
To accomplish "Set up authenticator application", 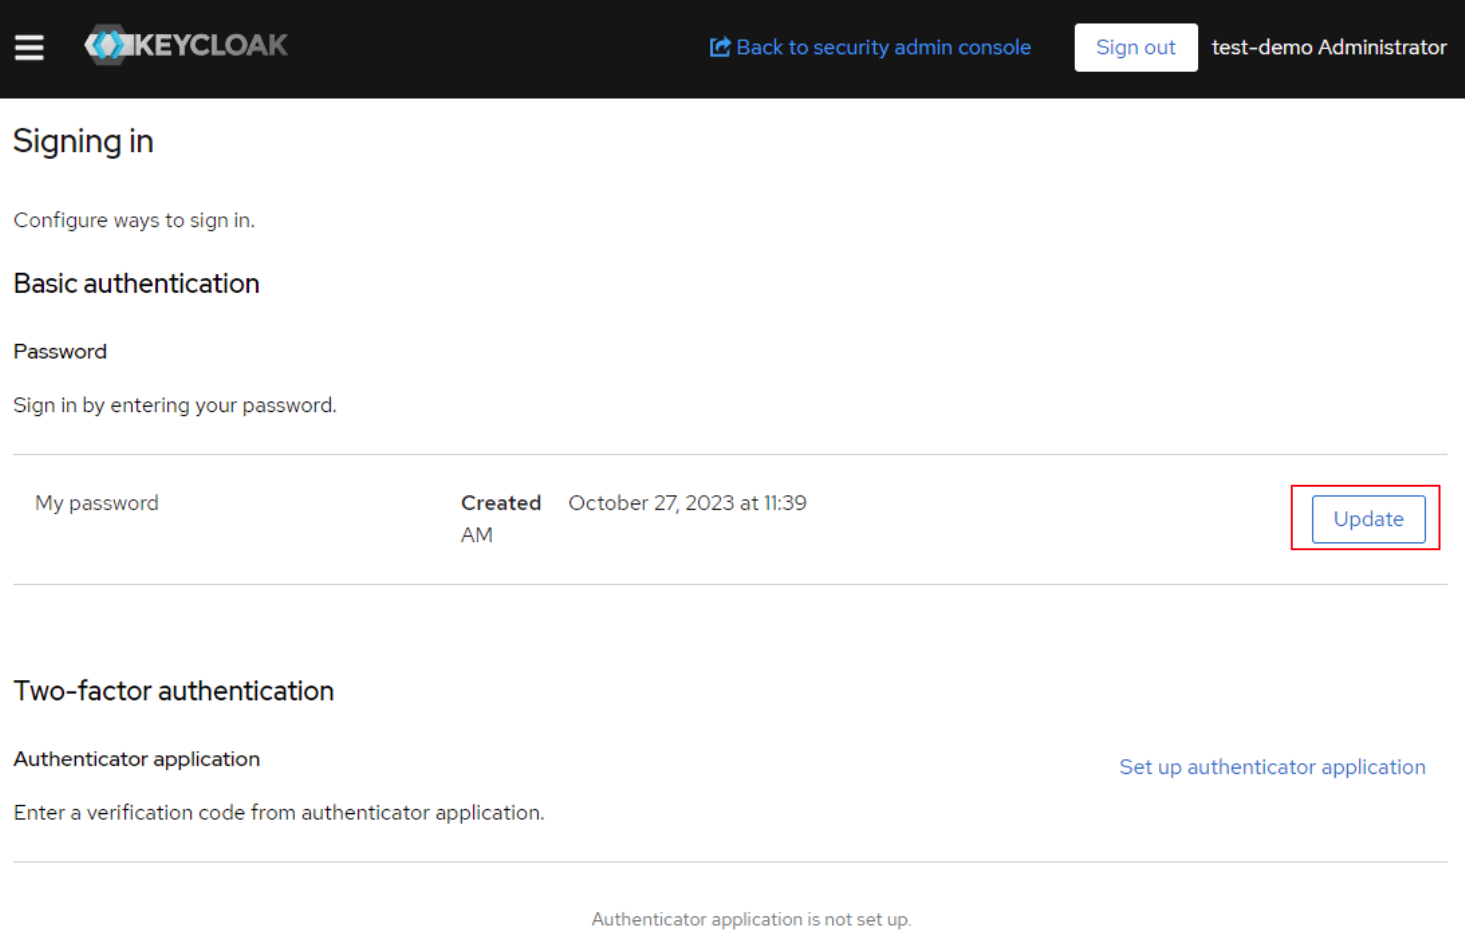I will [x=1272, y=767].
